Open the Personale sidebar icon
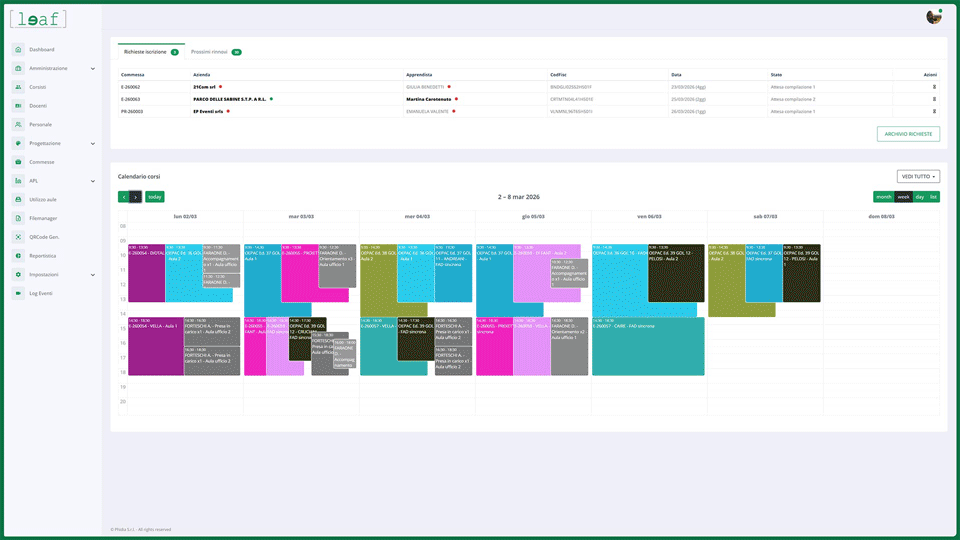The image size is (960, 540). (x=18, y=124)
